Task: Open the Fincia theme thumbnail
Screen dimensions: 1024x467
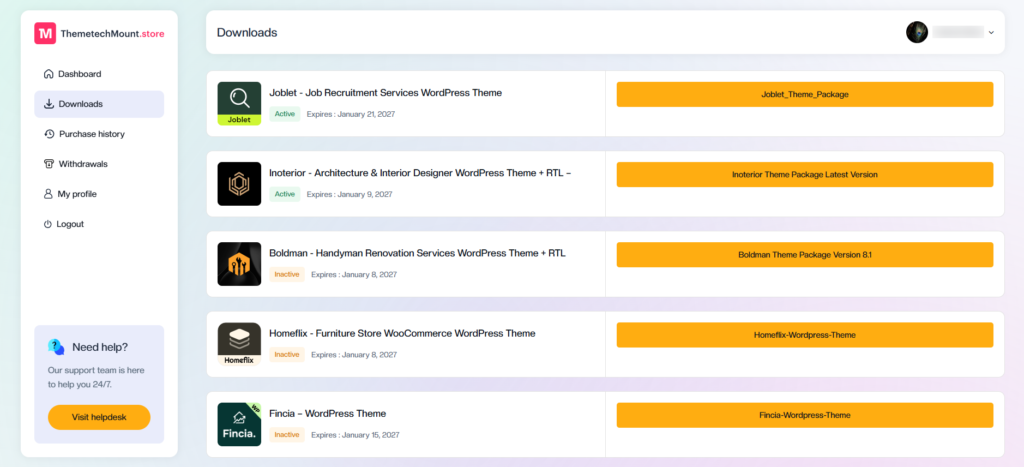Action: [x=239, y=425]
